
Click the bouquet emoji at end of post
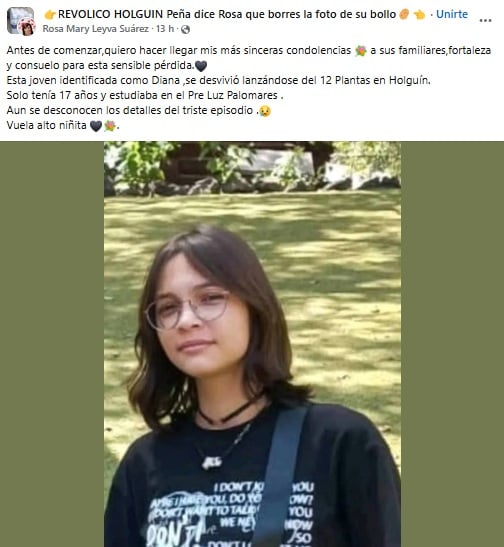(x=110, y=126)
